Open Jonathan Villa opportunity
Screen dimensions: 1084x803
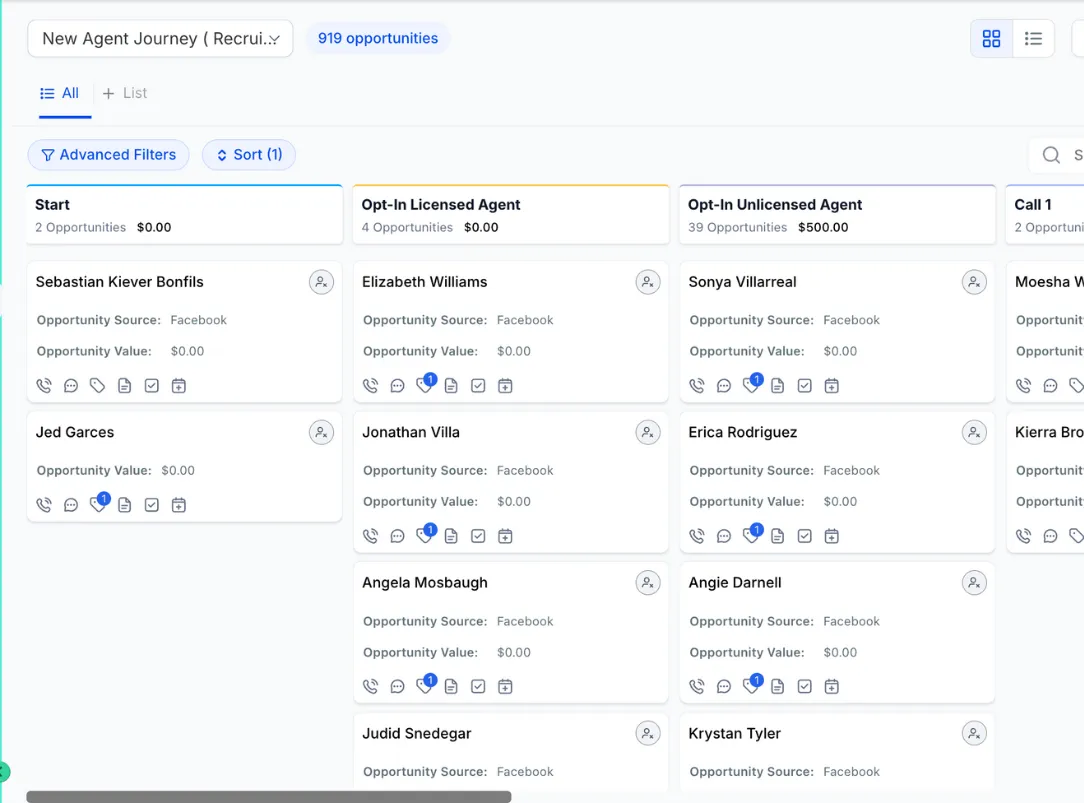click(x=411, y=433)
